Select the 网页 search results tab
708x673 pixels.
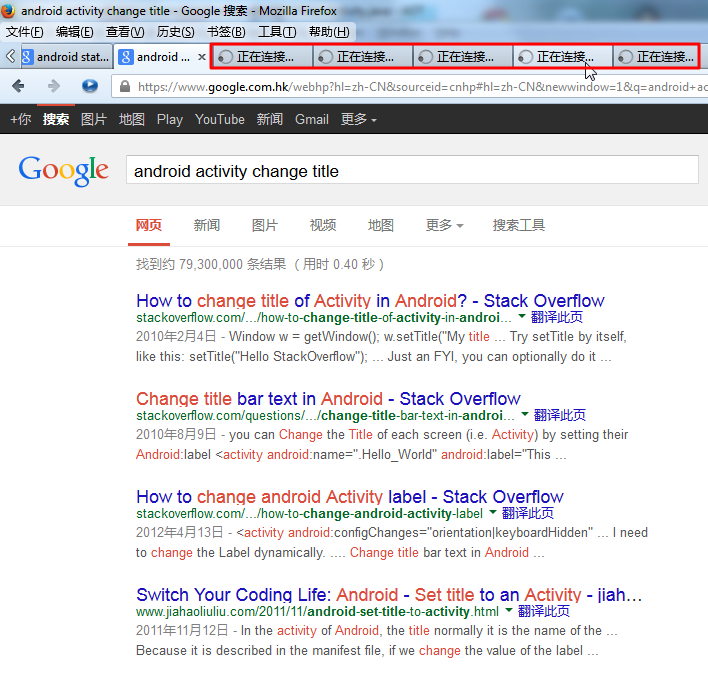click(149, 225)
